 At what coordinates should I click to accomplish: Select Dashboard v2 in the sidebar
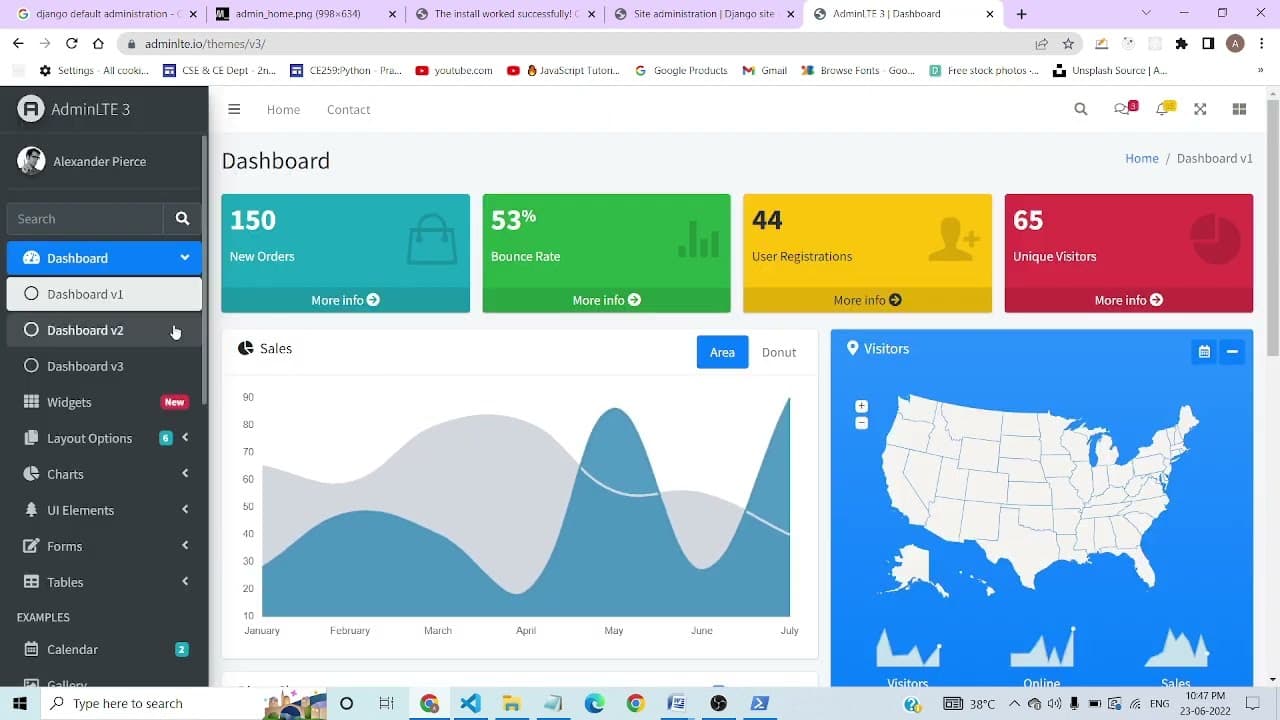(x=104, y=330)
